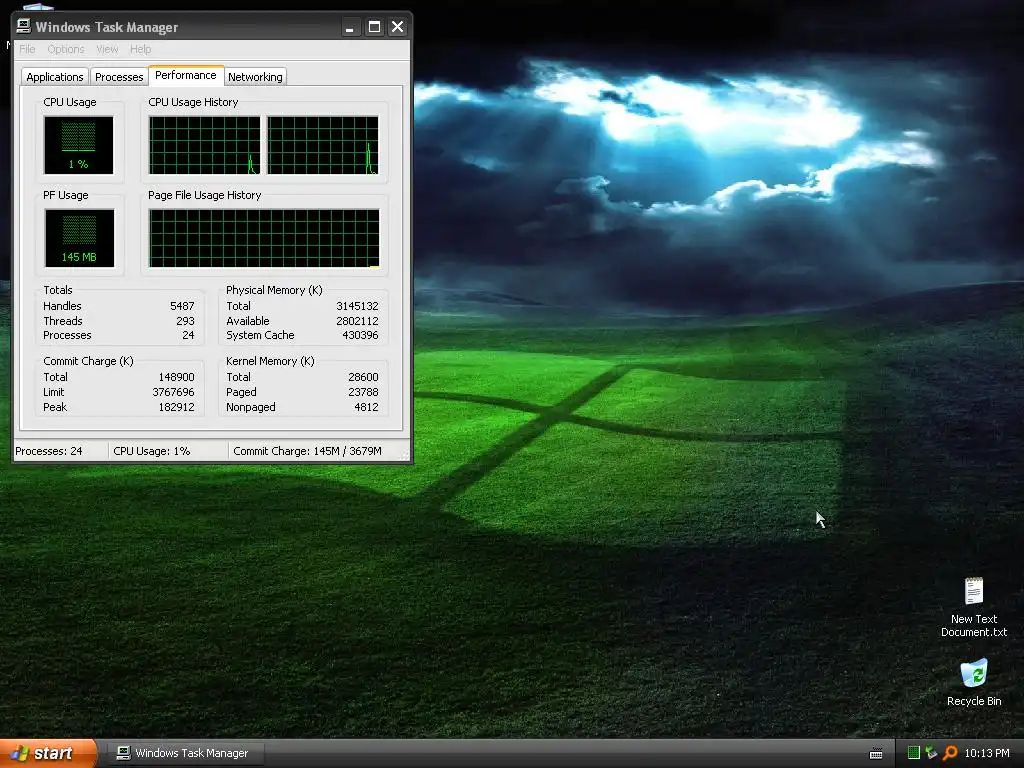This screenshot has height=768, width=1024.
Task: Click the first CPU Usage History graph
Action: pos(204,145)
